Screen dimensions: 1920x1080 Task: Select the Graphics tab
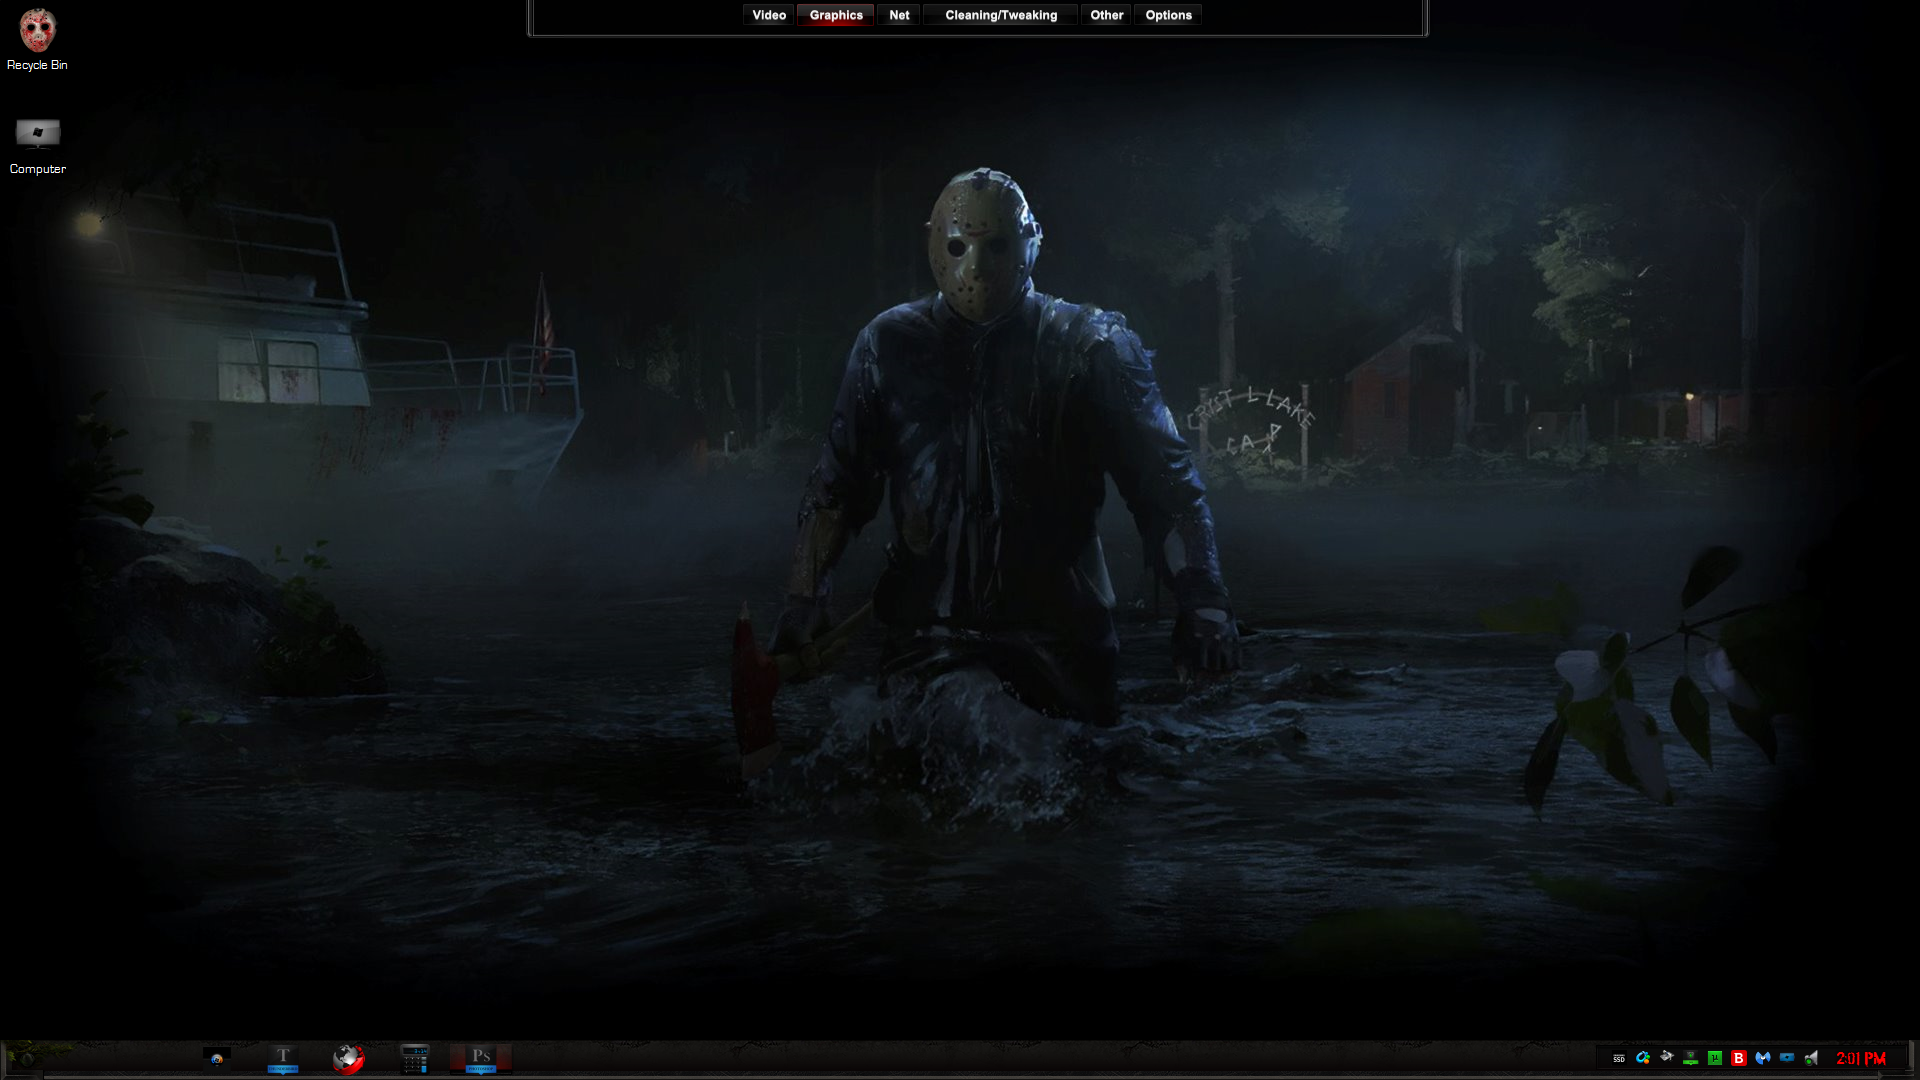pyautogui.click(x=836, y=15)
